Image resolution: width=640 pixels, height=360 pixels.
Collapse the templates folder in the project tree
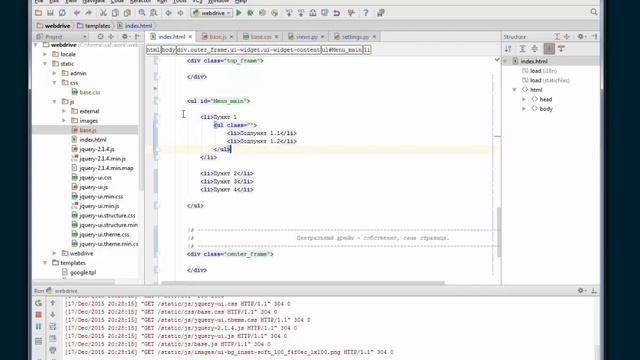[x=45, y=263]
